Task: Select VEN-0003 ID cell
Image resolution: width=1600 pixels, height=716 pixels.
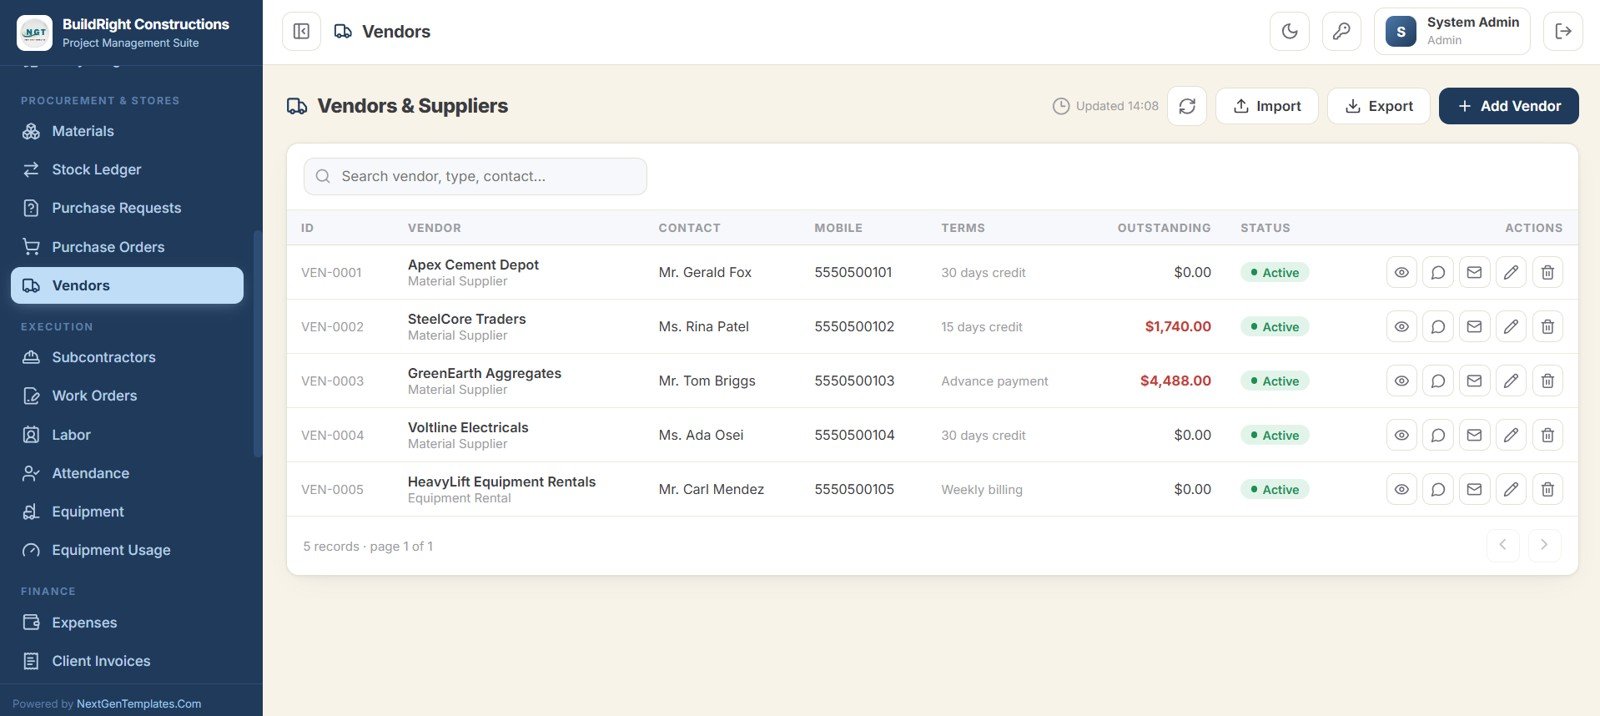Action: (332, 381)
